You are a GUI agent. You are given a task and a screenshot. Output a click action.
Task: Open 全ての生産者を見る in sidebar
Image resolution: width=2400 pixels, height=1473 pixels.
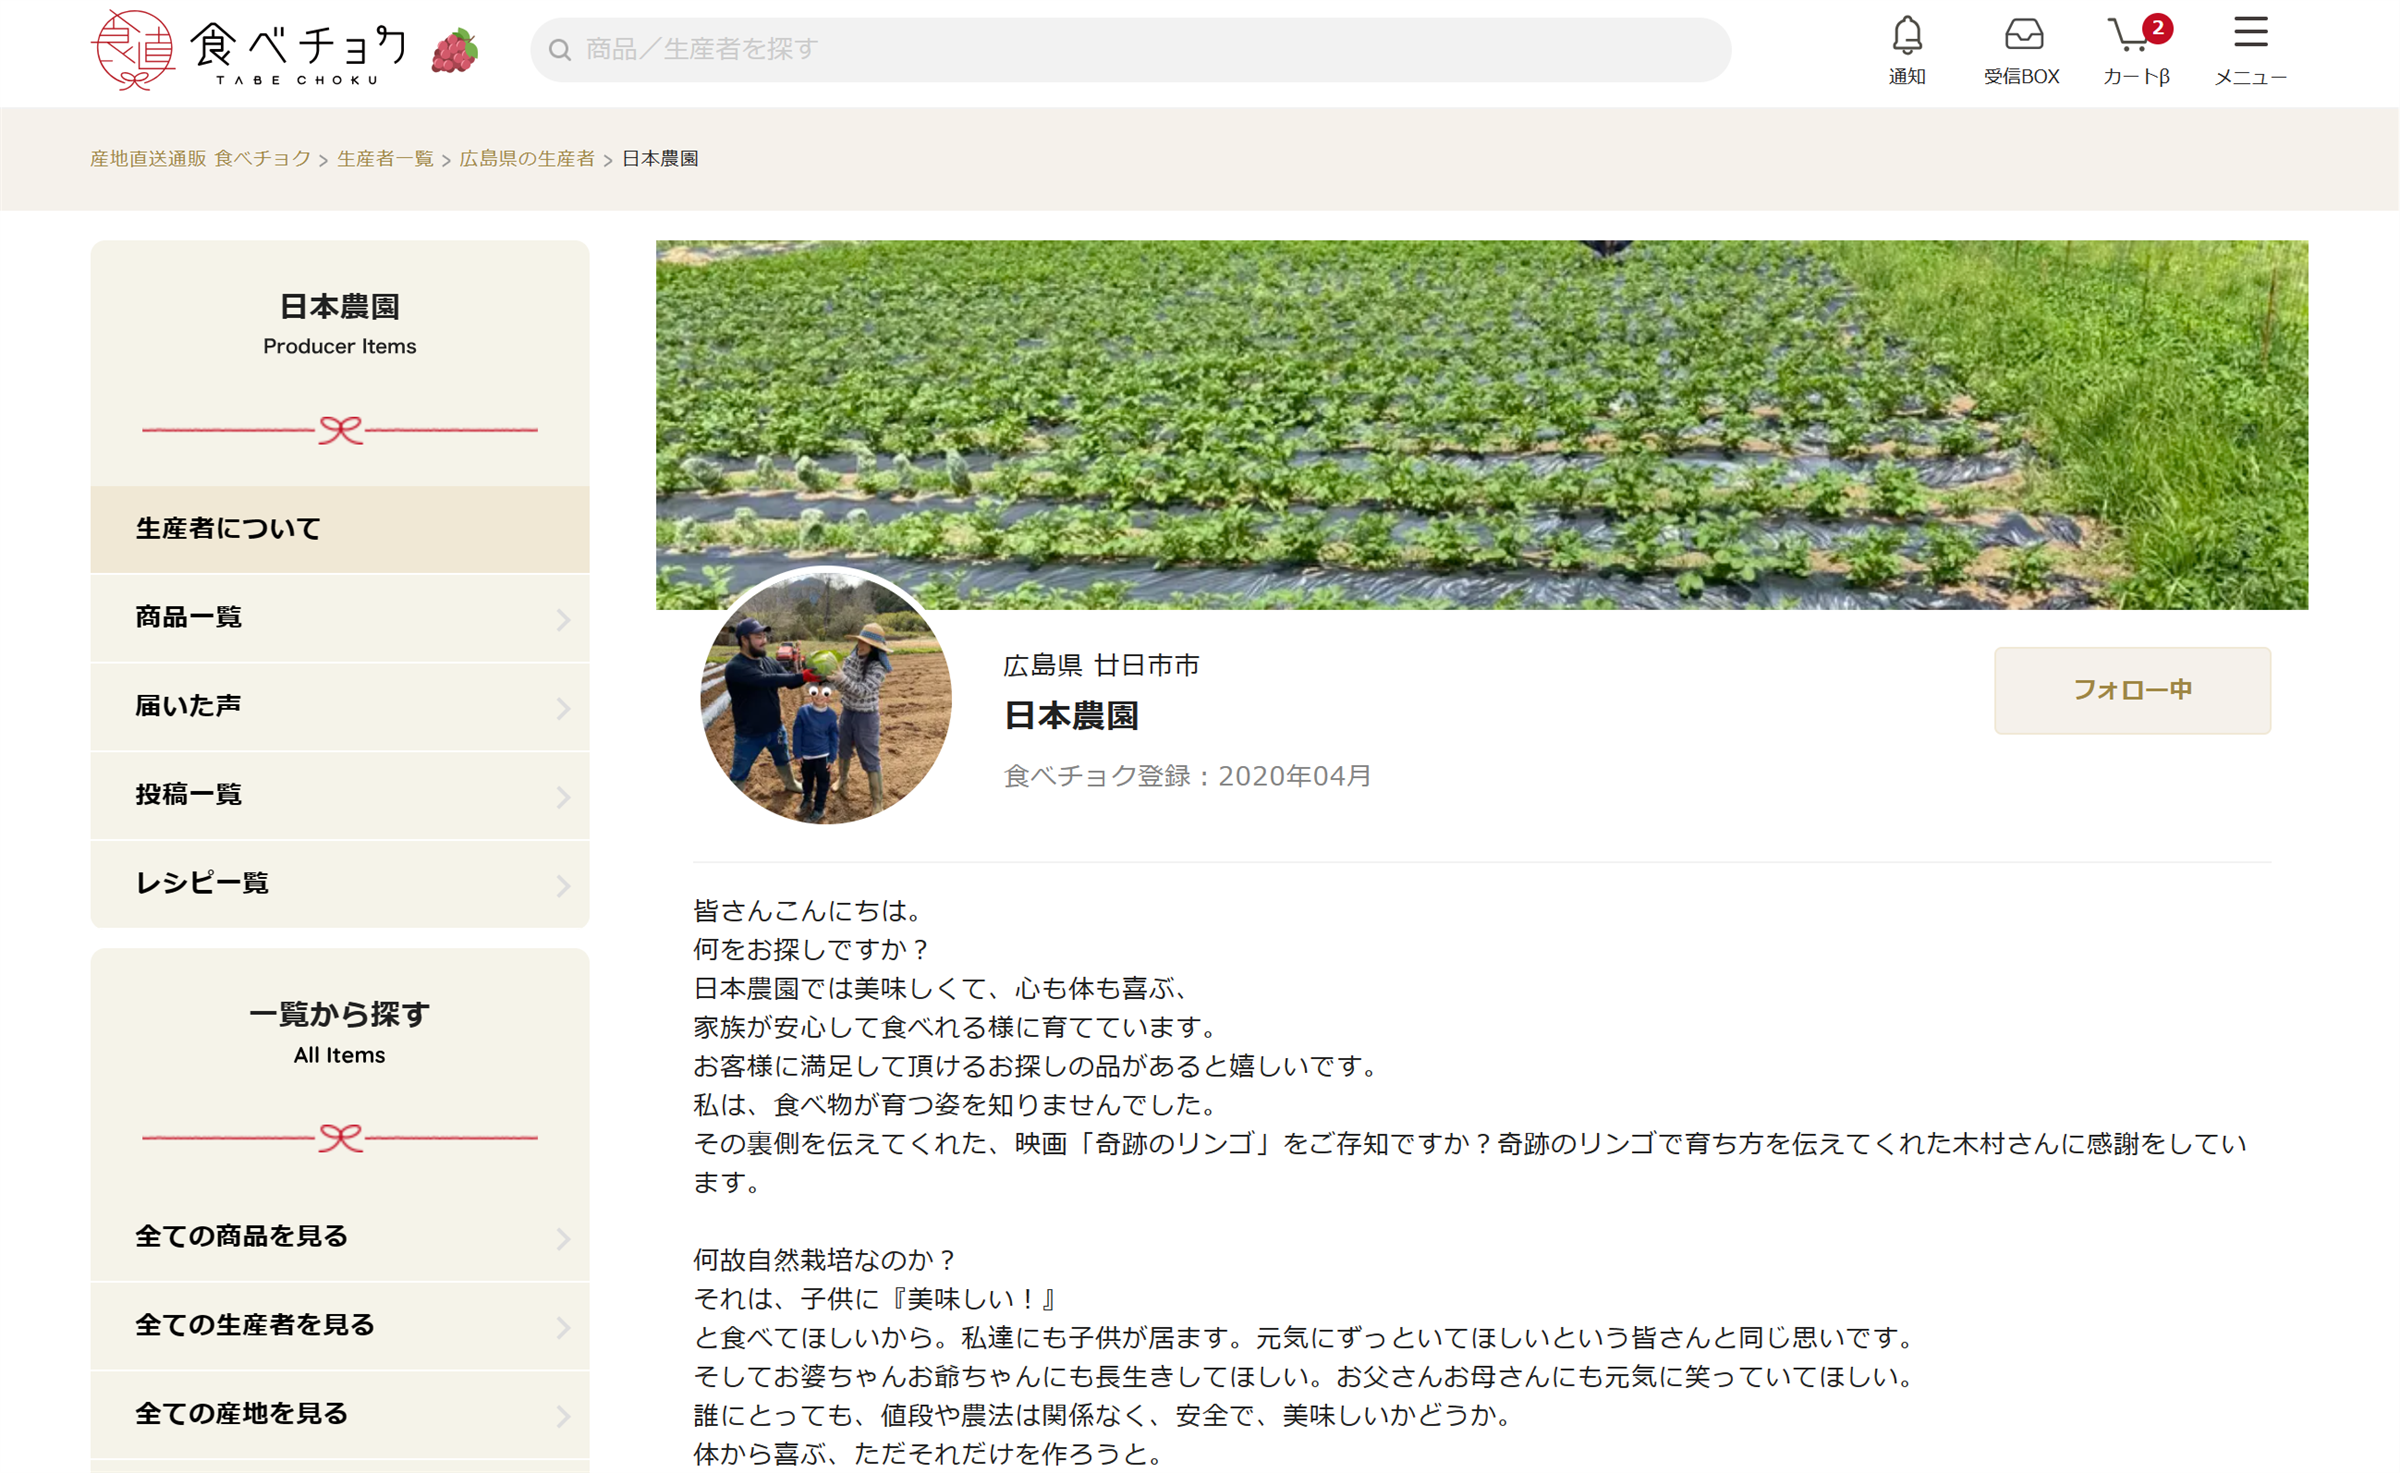(340, 1325)
